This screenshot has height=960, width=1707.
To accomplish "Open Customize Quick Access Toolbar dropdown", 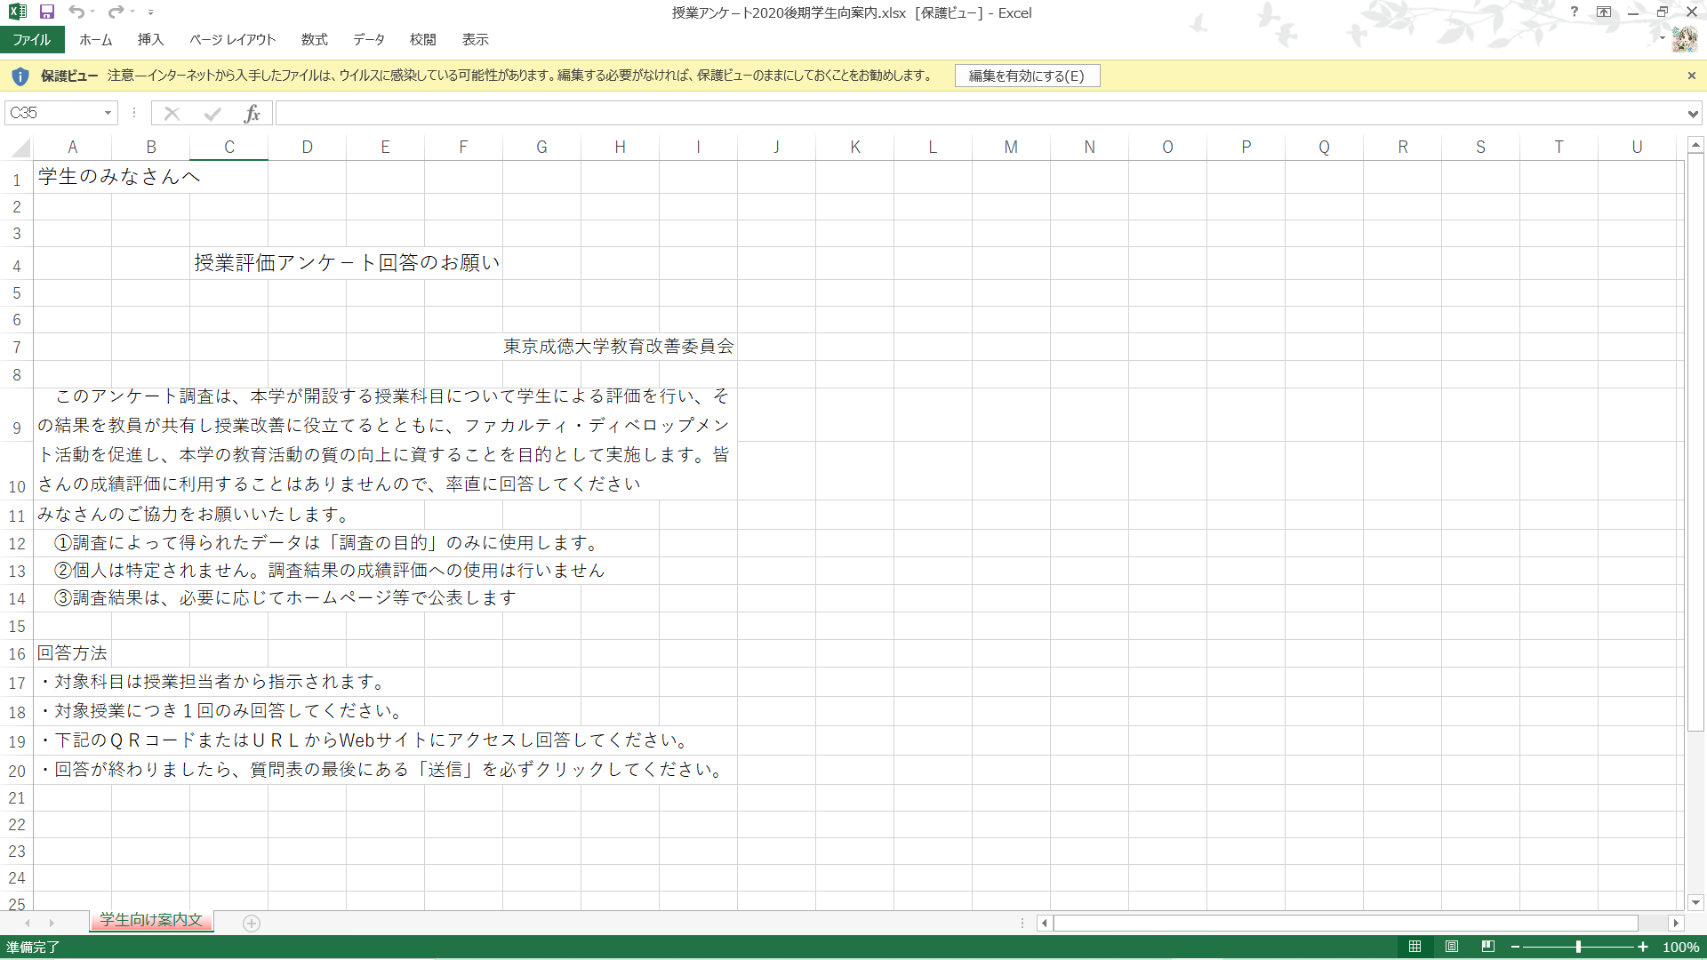I will point(151,12).
